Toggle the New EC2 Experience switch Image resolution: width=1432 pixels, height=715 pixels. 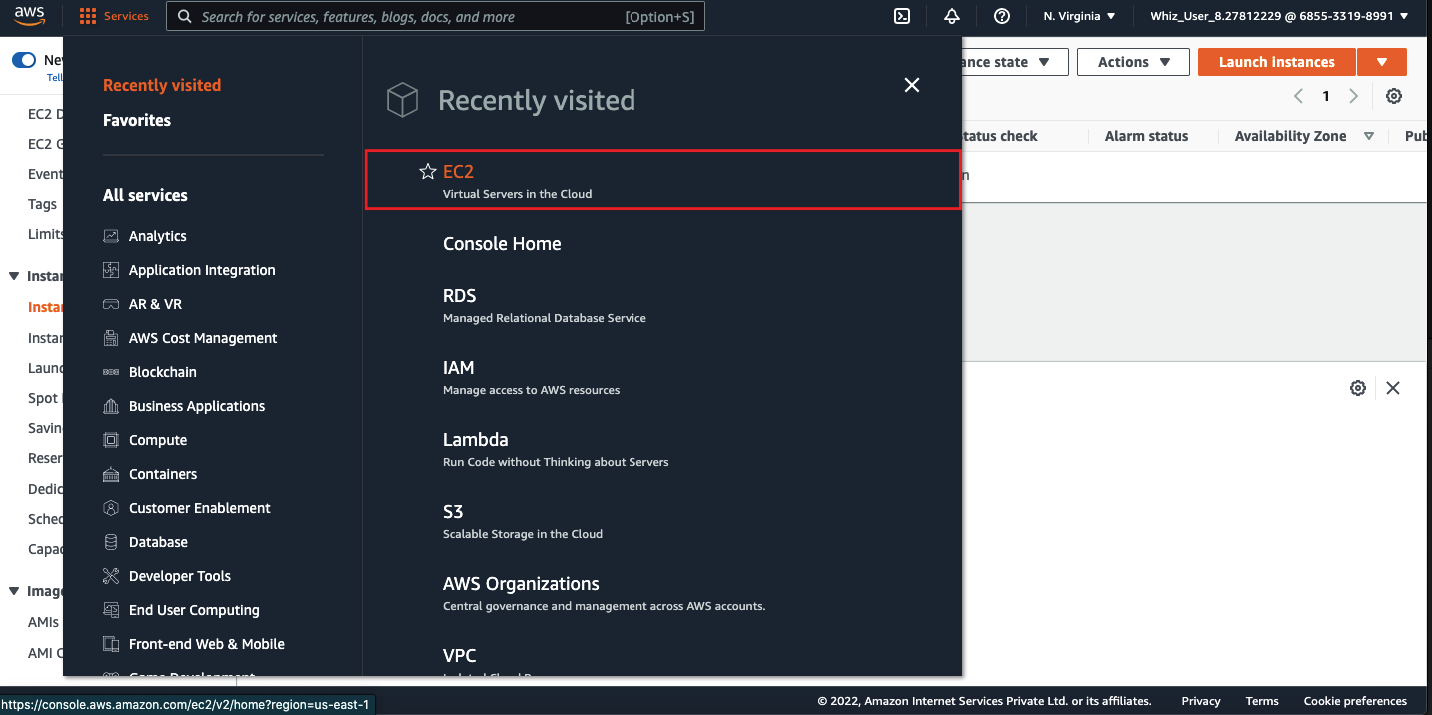[x=24, y=60]
